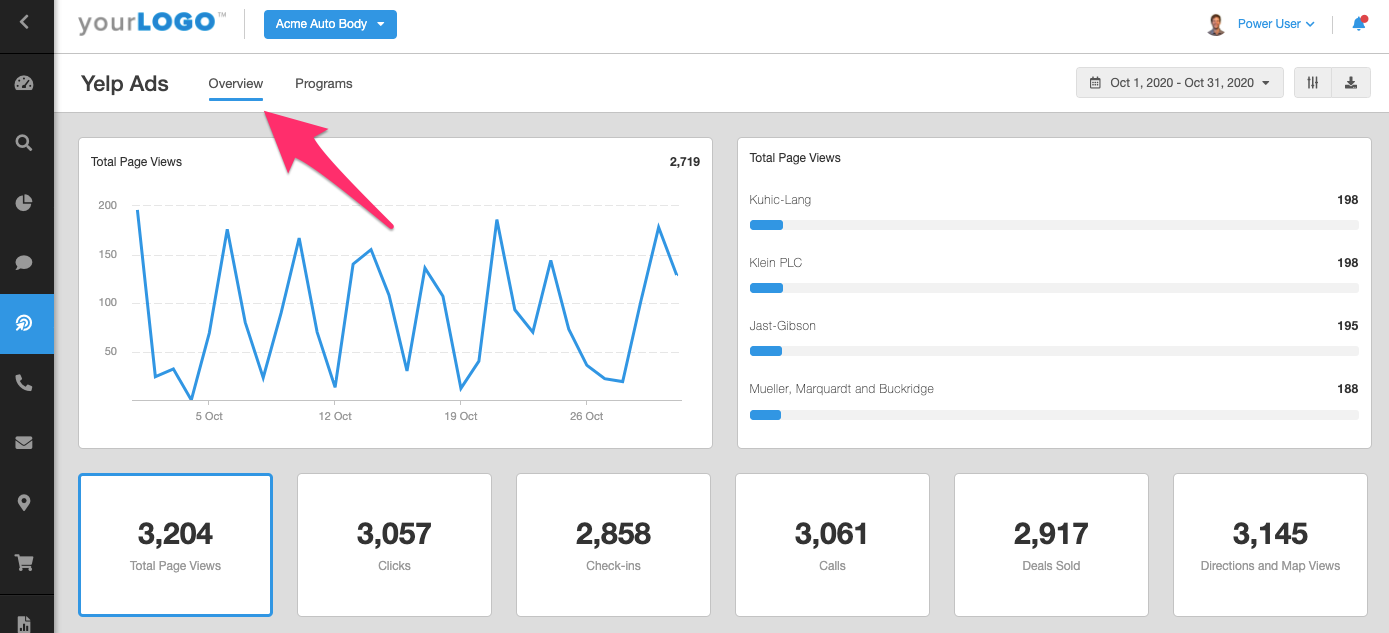Select the Overview tab
The image size is (1389, 633).
click(235, 84)
